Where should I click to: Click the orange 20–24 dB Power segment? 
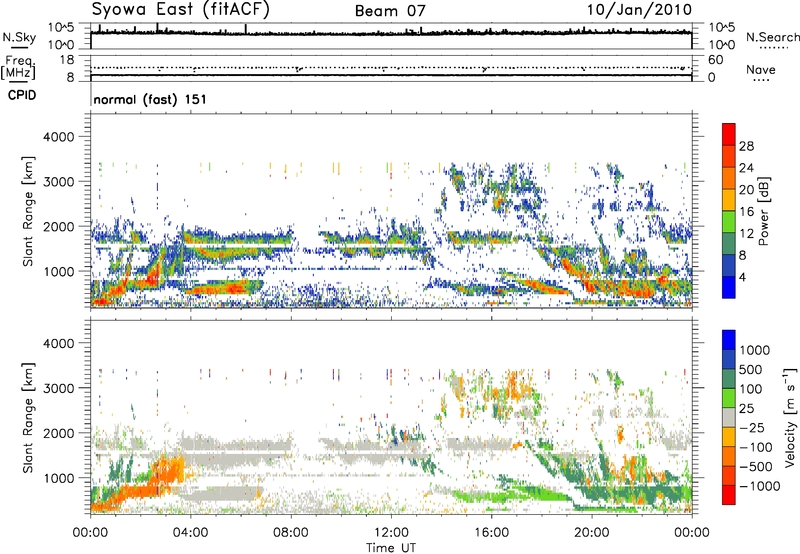tap(729, 178)
